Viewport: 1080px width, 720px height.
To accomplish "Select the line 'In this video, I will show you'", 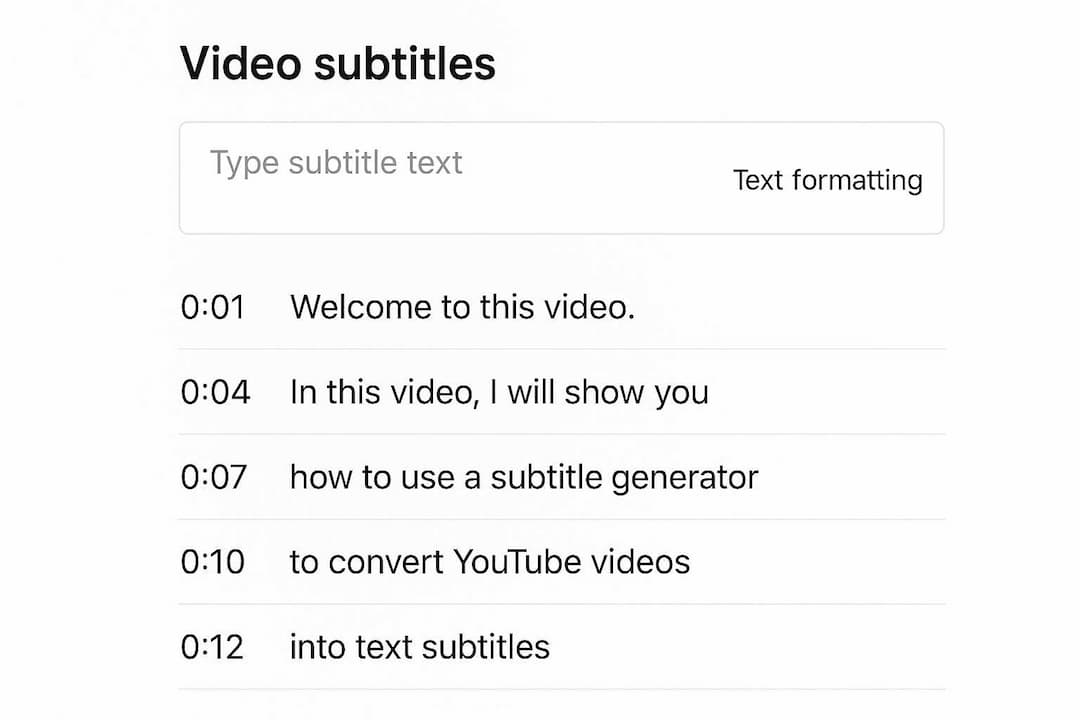I will tap(500, 392).
